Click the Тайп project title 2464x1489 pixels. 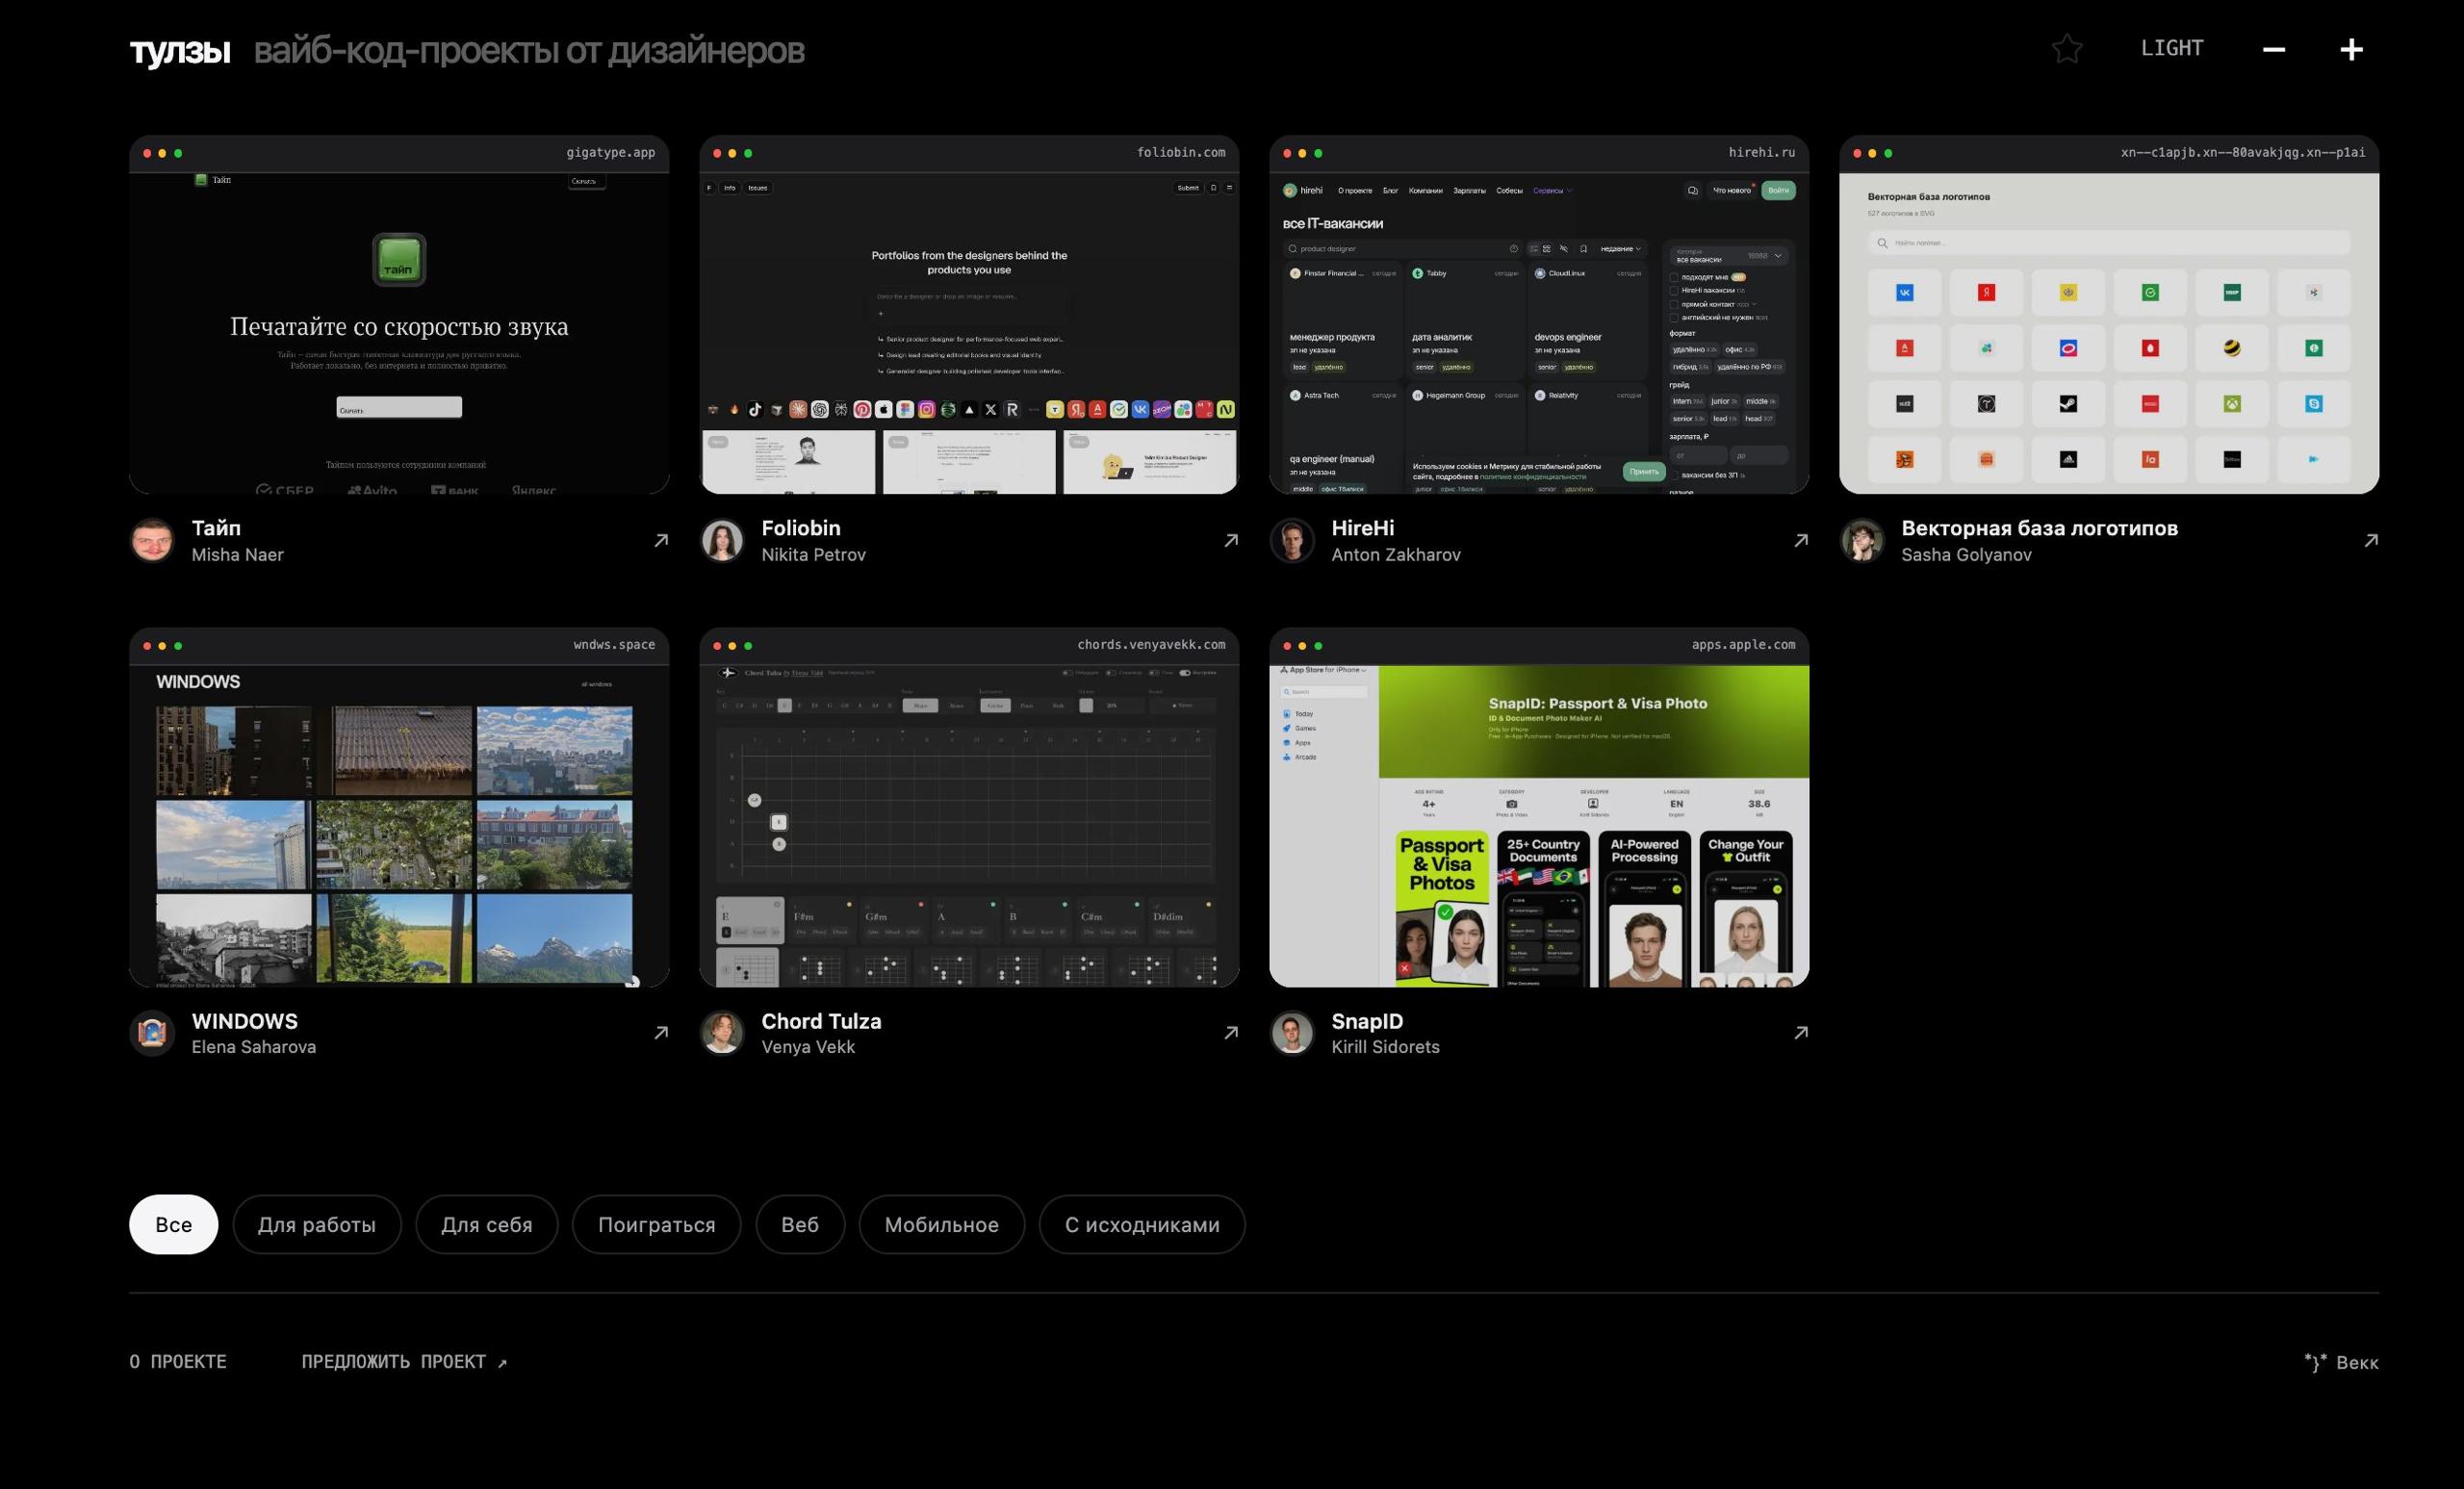pos(216,528)
